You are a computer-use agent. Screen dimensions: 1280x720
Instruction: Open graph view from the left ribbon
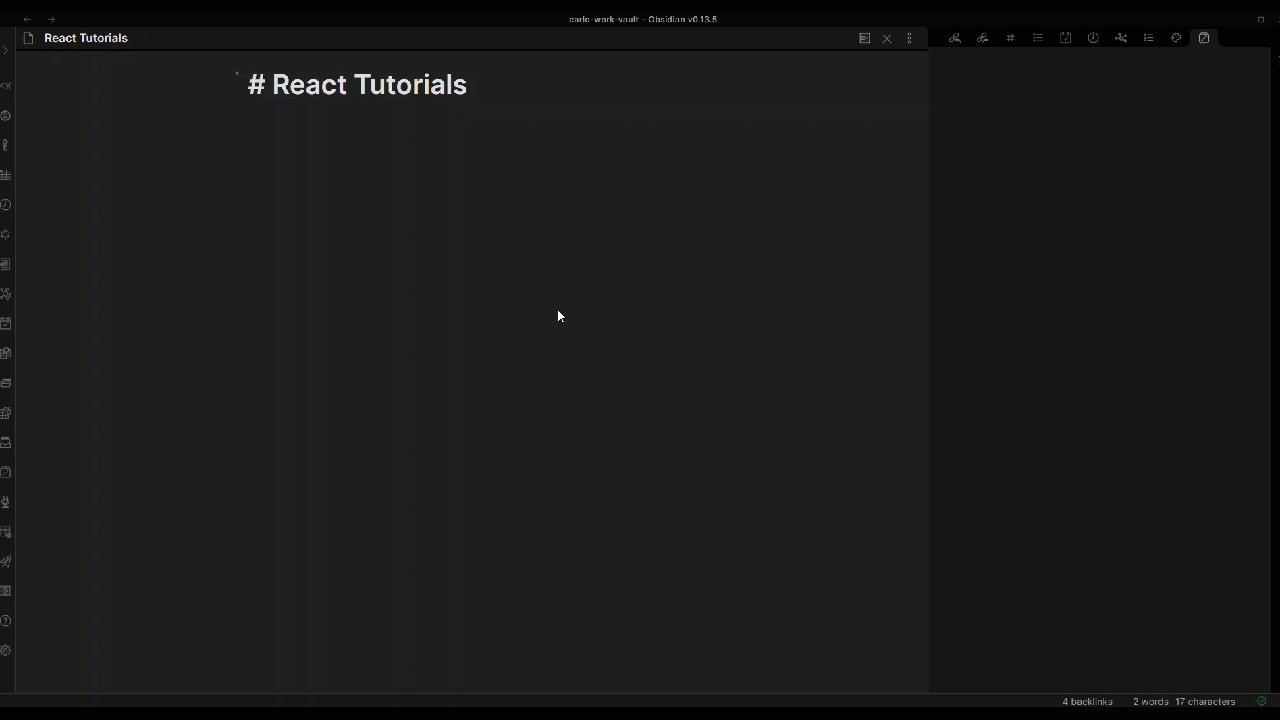[x=5, y=294]
